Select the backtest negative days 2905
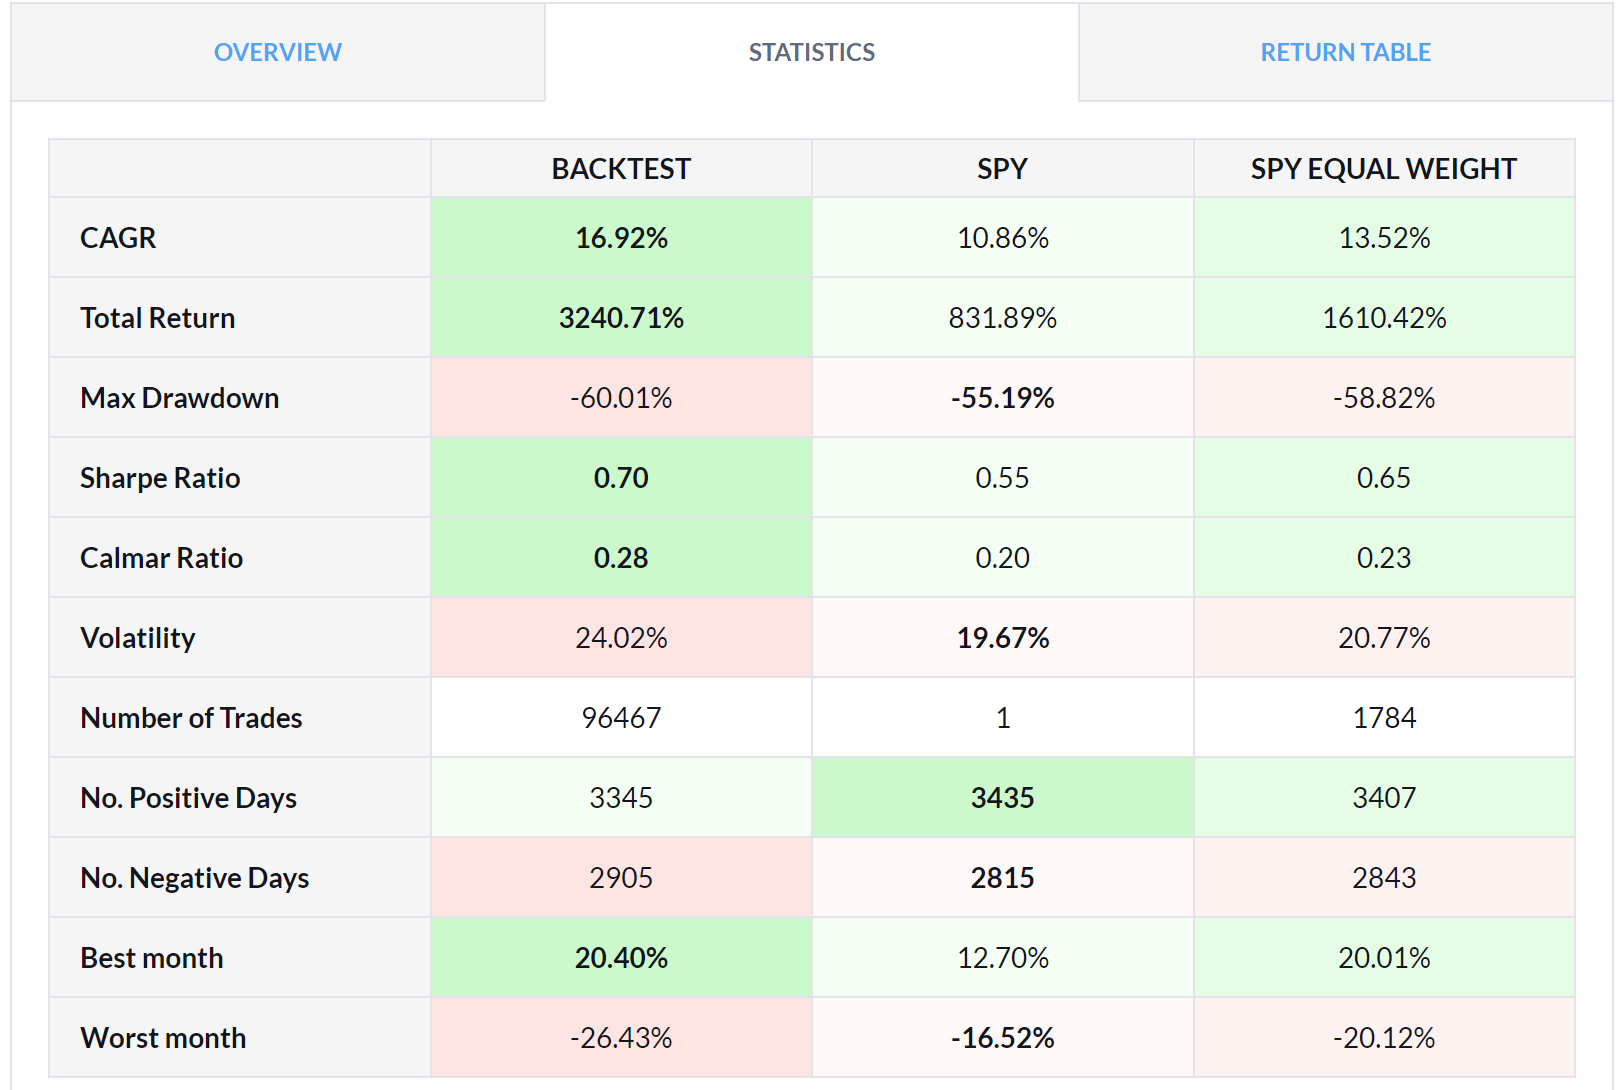Screen dimensions: 1622x1090 tap(621, 878)
